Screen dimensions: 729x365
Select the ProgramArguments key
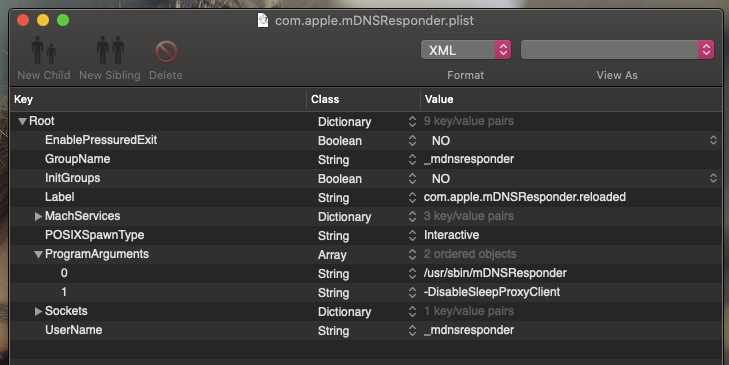pos(97,254)
